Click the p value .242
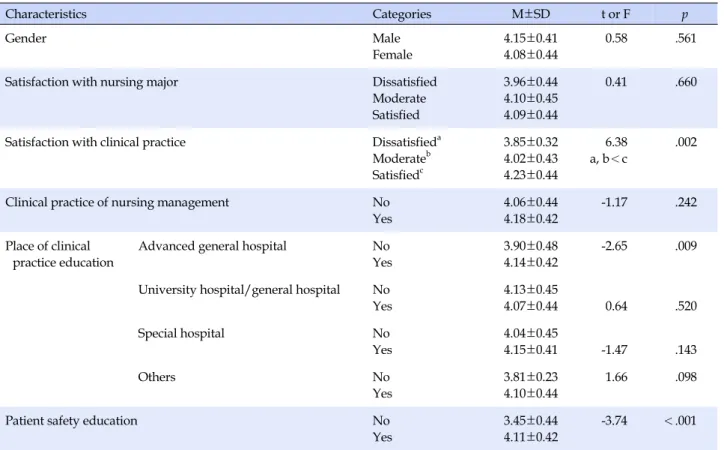This screenshot has height=450, width=724. 686,202
